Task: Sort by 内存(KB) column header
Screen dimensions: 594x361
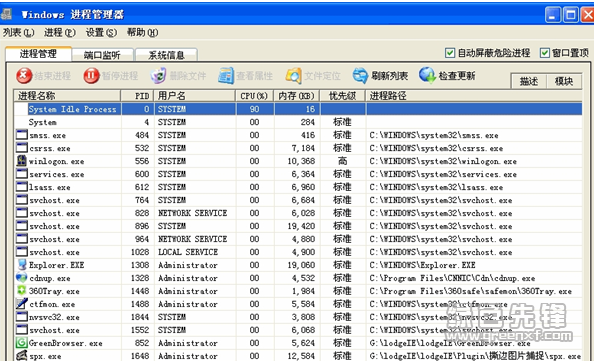Action: pos(297,96)
